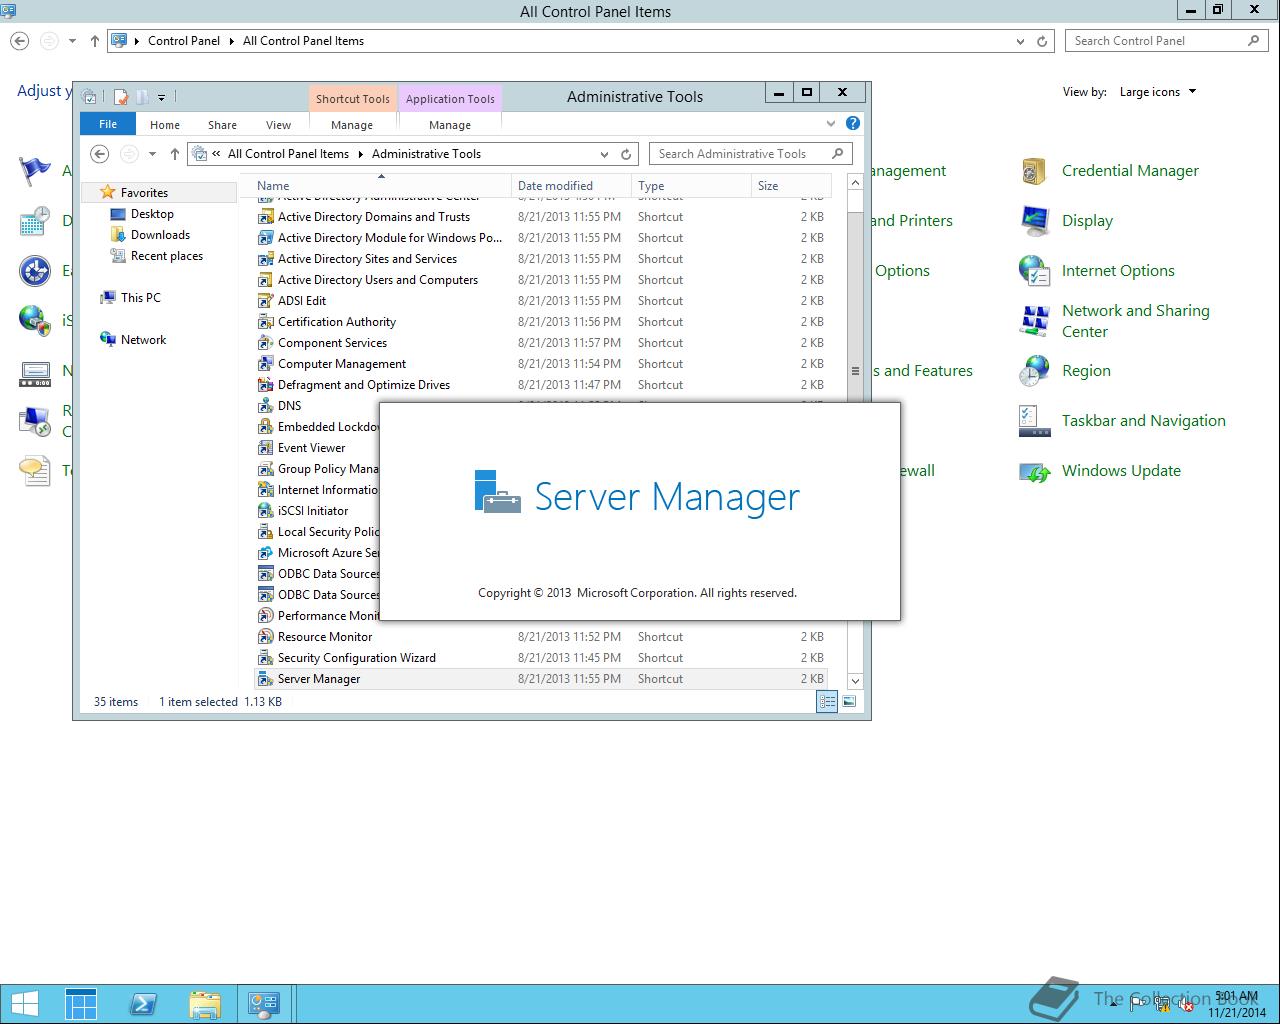Expand Control Panel address bar history dropdown
Screen dimensions: 1280x1024
[x=1020, y=41]
